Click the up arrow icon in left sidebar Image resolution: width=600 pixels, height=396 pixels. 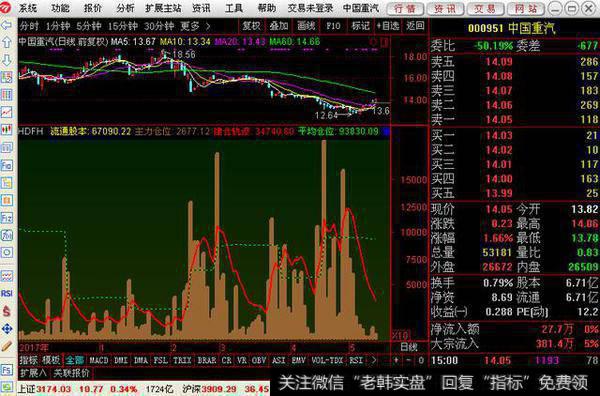pyautogui.click(x=7, y=42)
